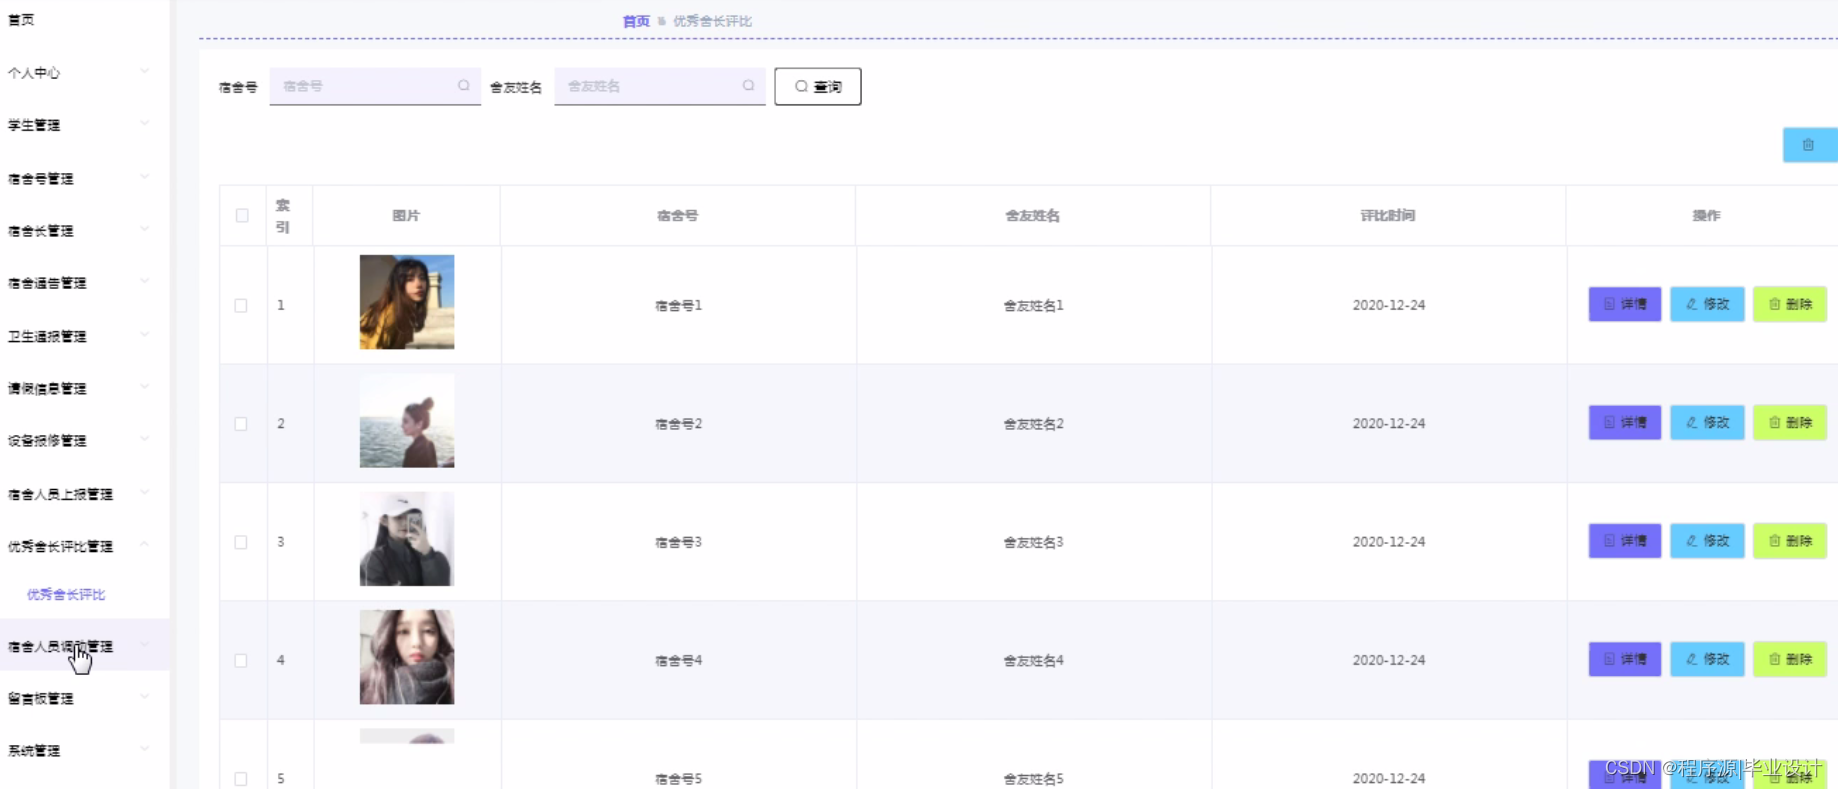1838x789 pixels.
Task: Check the checkbox for row 2
Action: tap(241, 424)
